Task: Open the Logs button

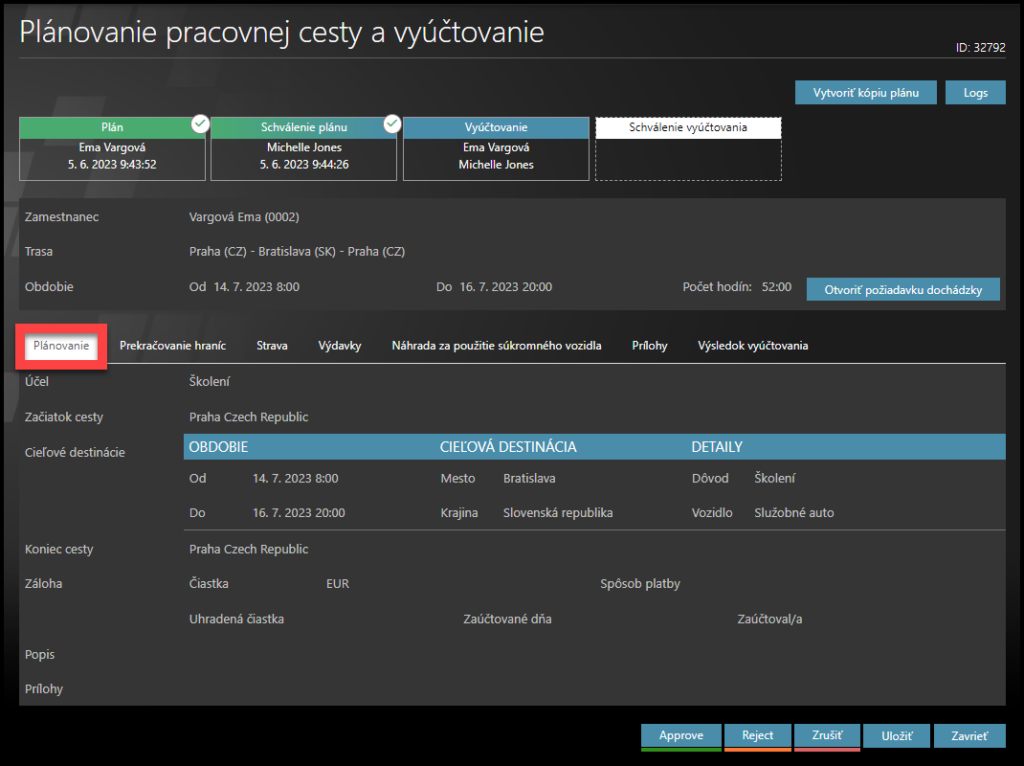Action: [x=975, y=93]
